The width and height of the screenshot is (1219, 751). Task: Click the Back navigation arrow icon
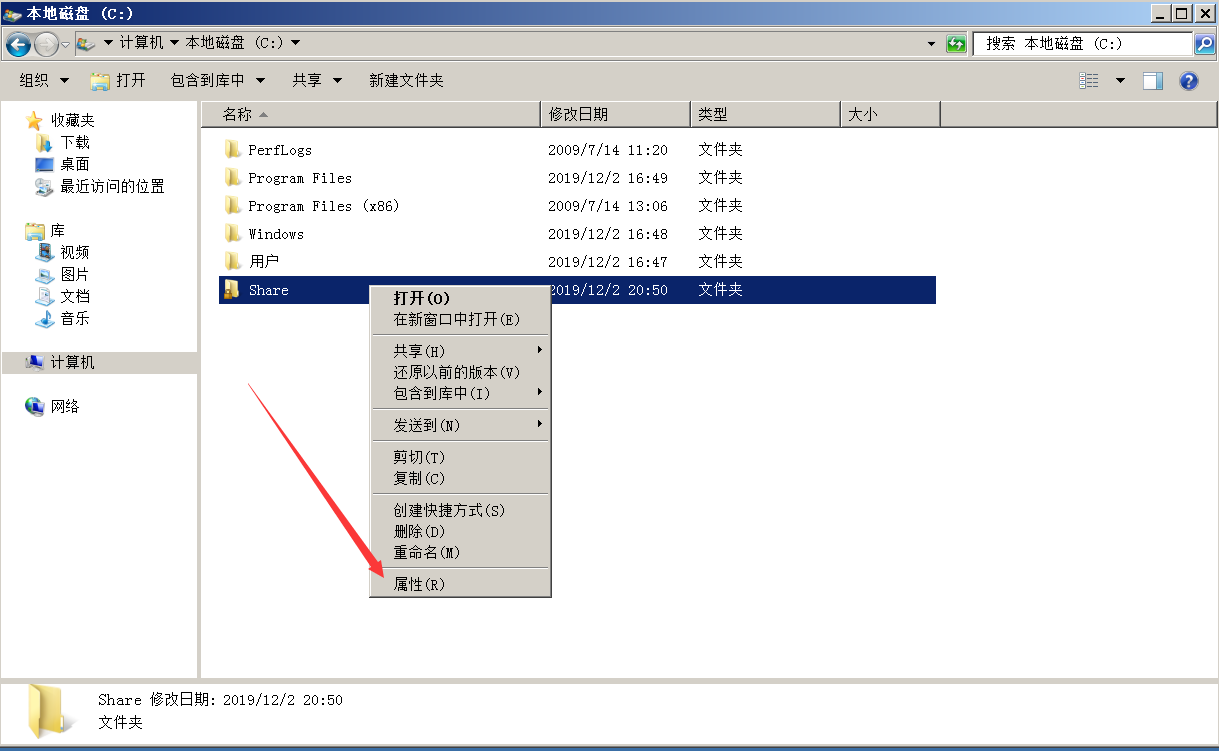(x=18, y=44)
